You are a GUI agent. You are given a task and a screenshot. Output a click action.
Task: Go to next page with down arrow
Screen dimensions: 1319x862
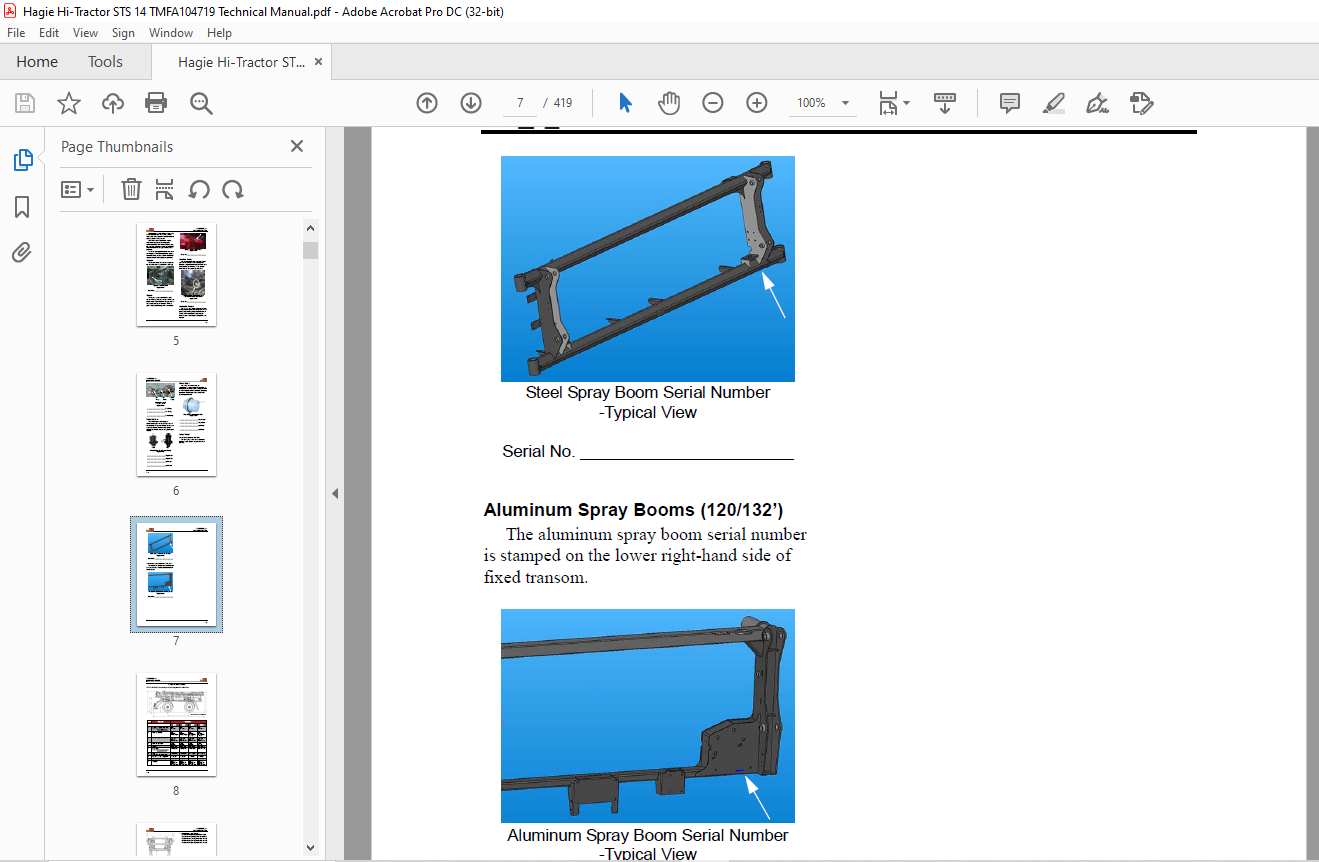tap(471, 103)
